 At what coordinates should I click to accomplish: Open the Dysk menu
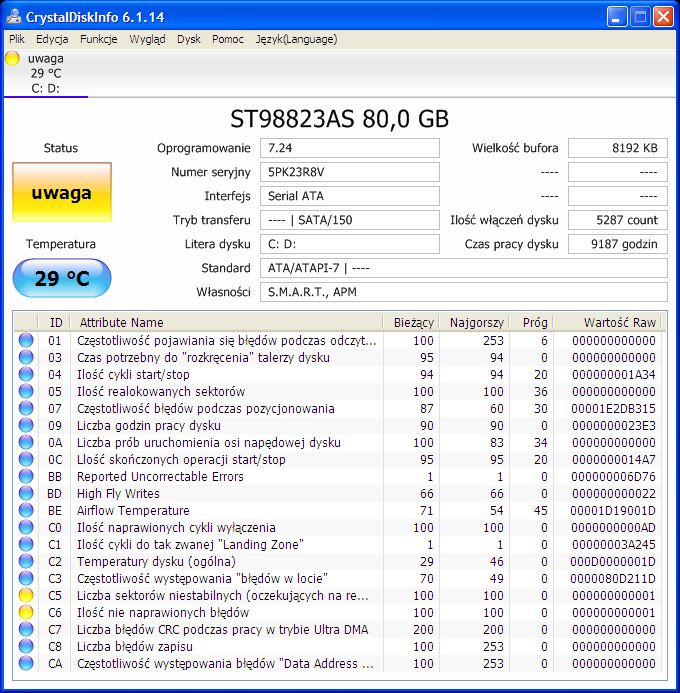189,39
